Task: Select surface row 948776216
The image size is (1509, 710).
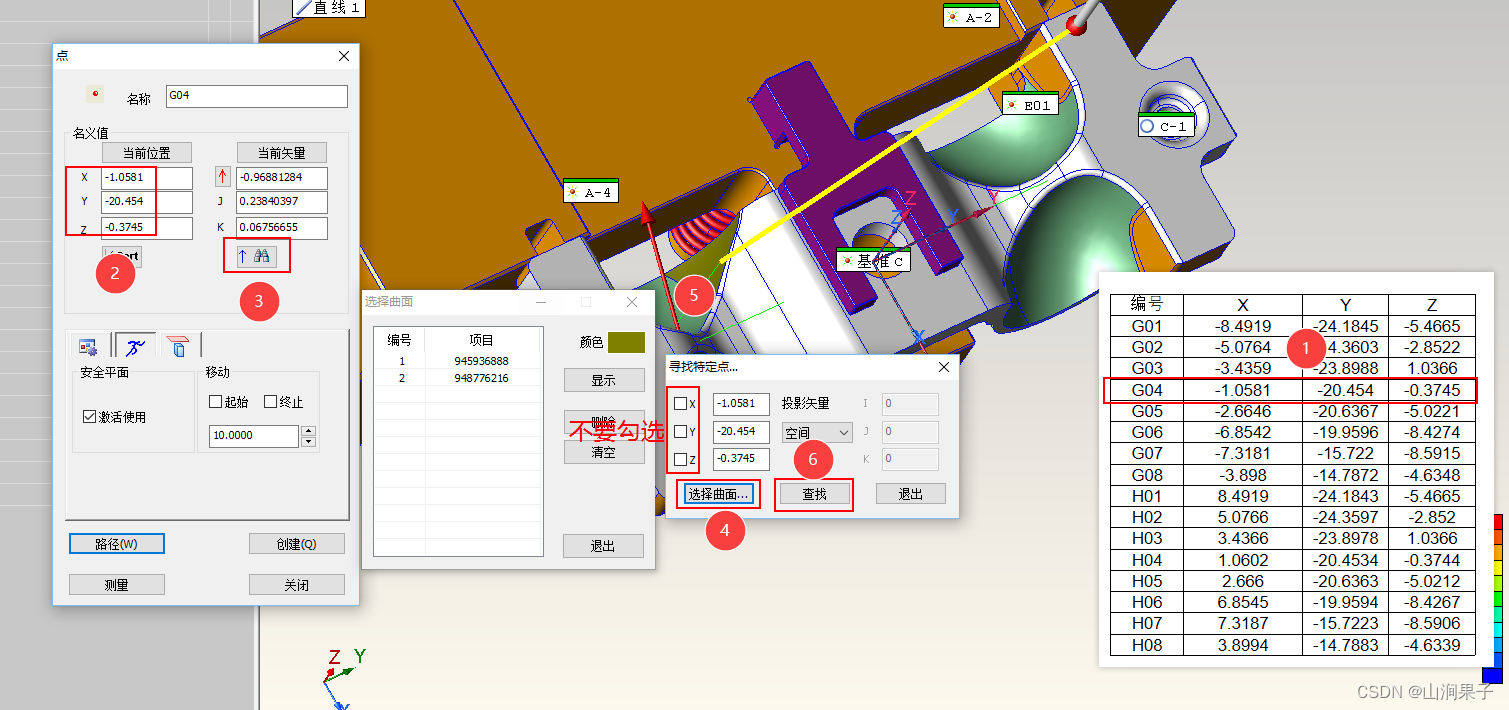Action: (458, 378)
